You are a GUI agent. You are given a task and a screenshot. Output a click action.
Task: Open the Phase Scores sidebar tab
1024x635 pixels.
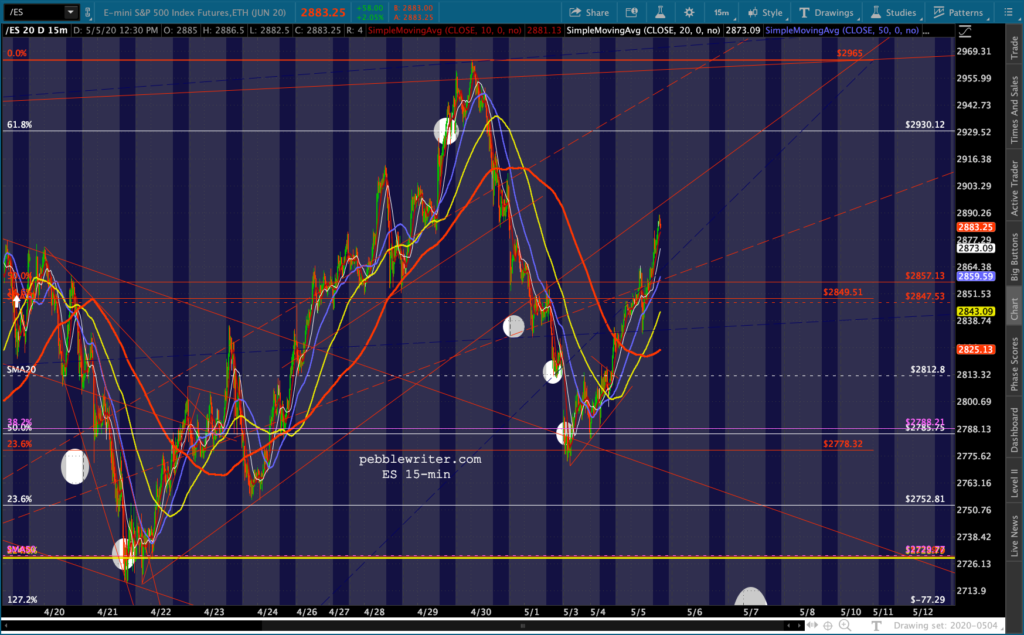pos(1014,364)
